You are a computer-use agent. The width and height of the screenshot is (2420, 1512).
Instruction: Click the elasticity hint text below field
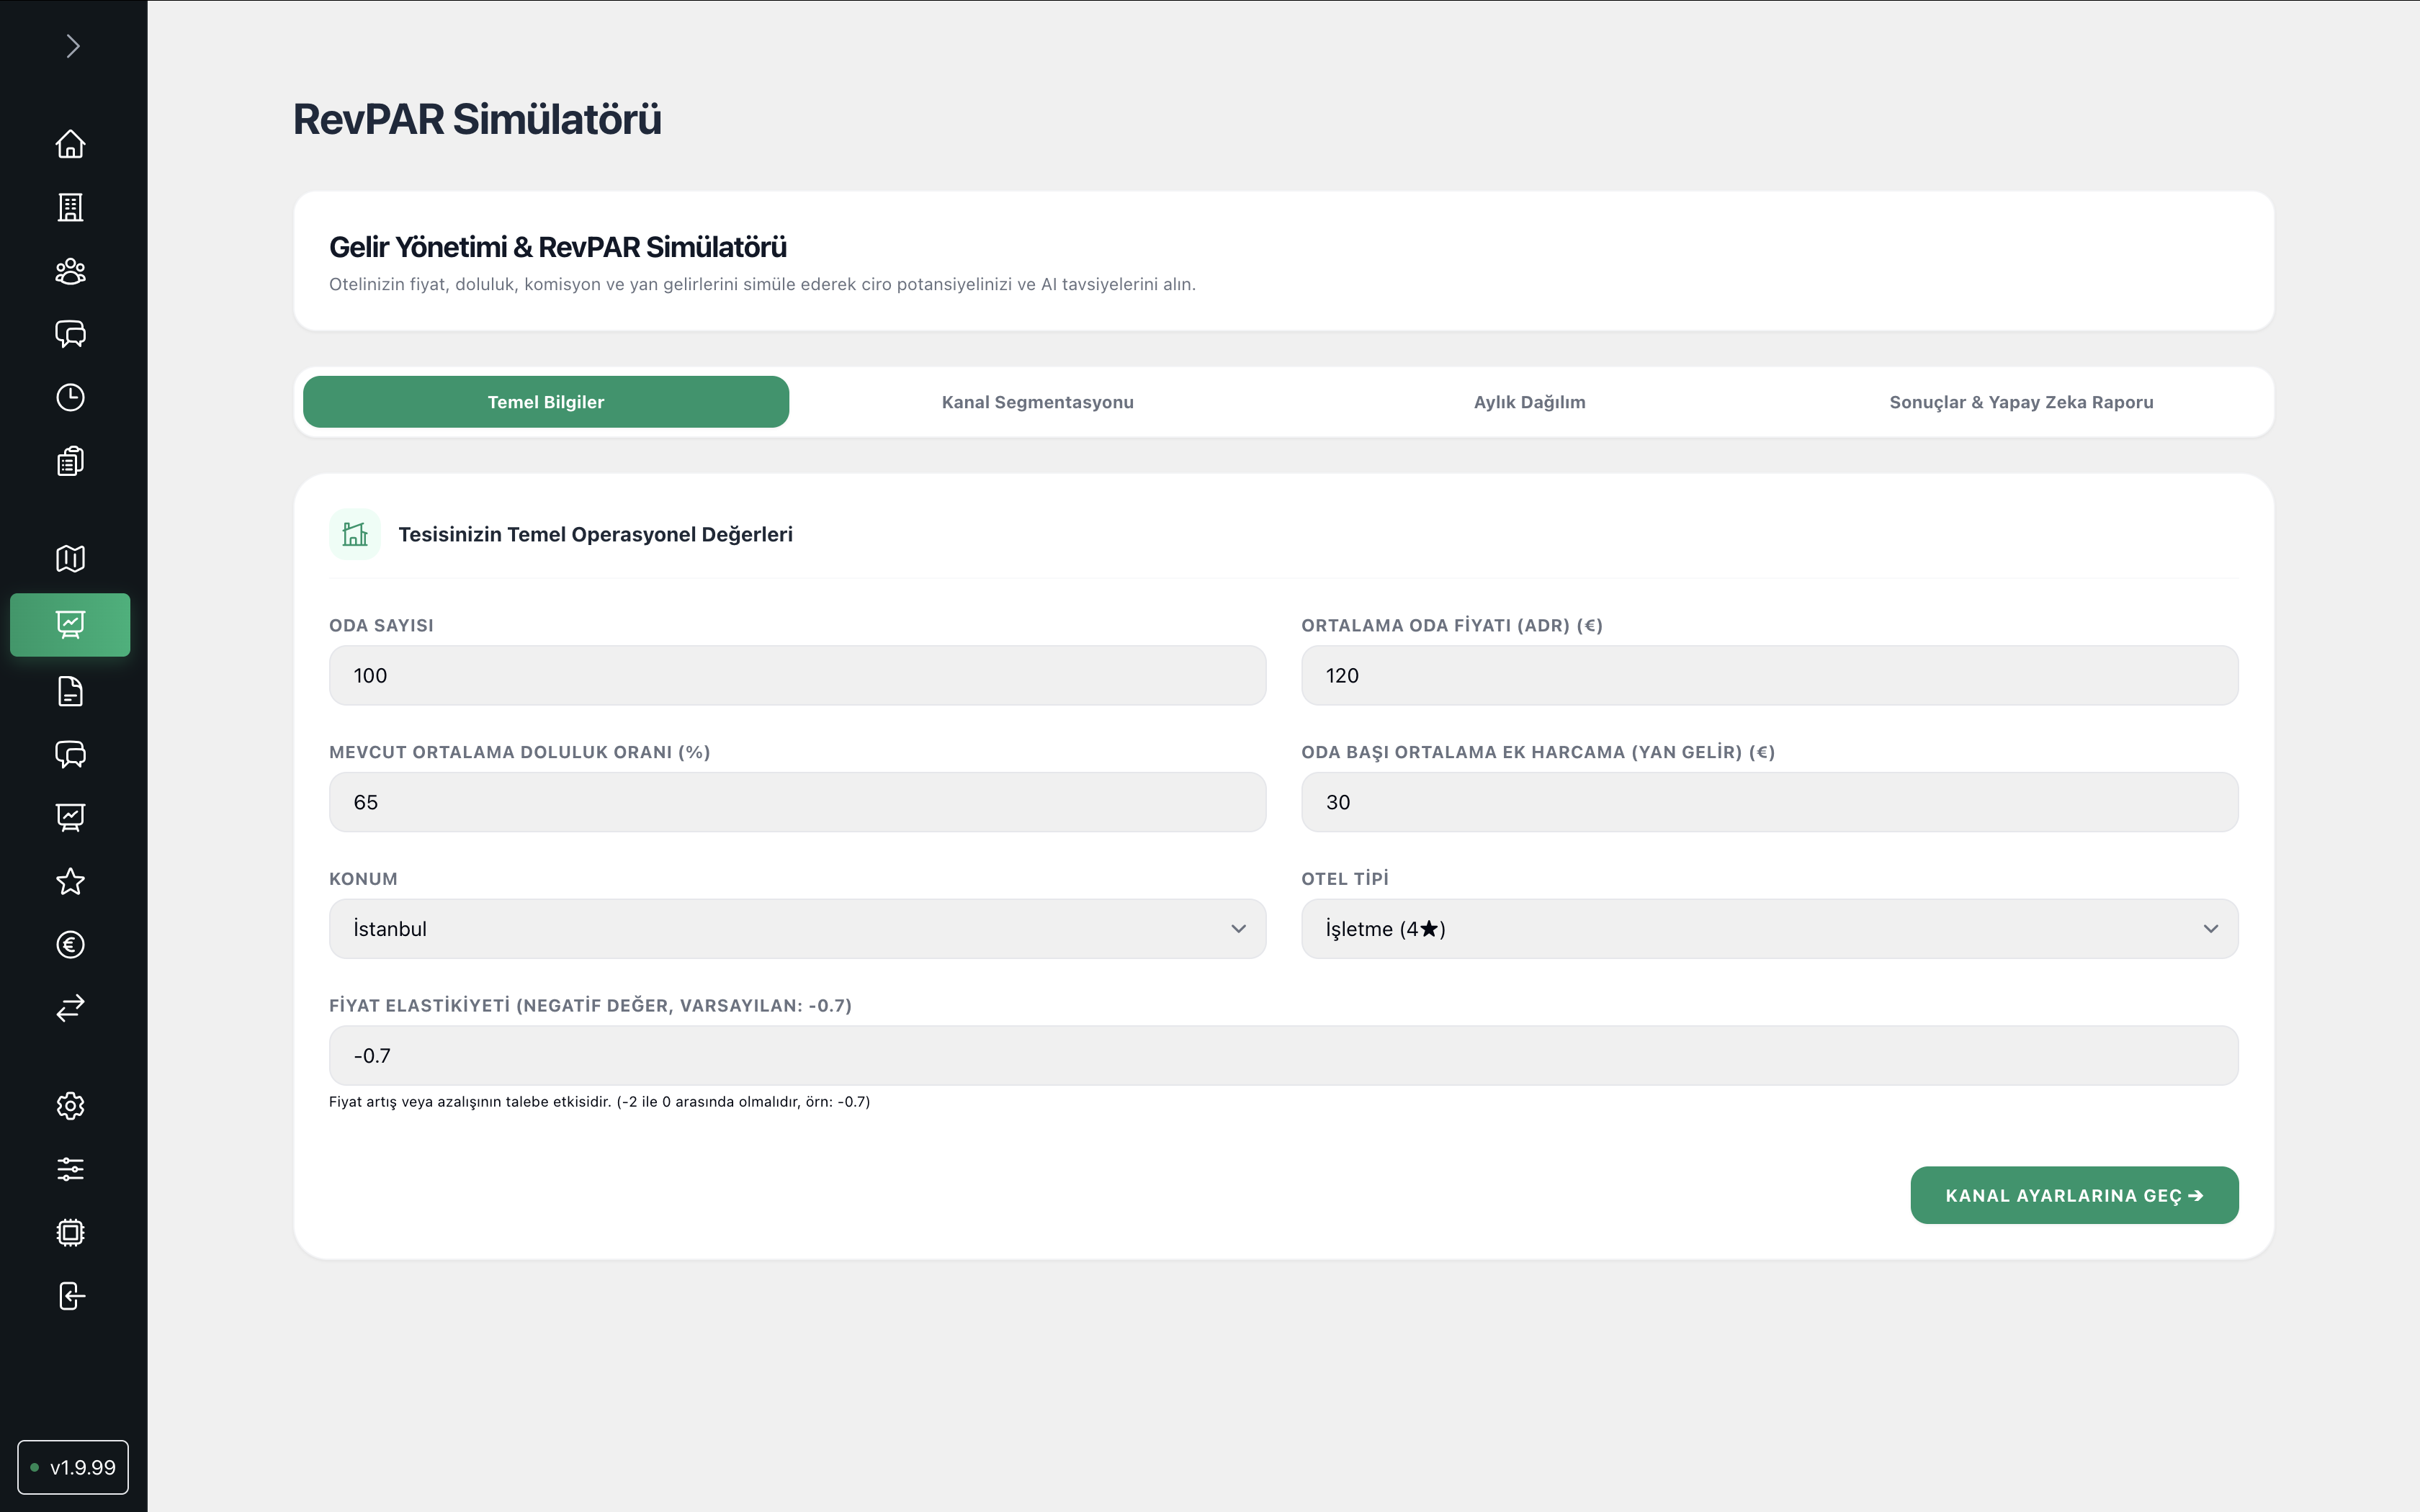click(x=599, y=1102)
